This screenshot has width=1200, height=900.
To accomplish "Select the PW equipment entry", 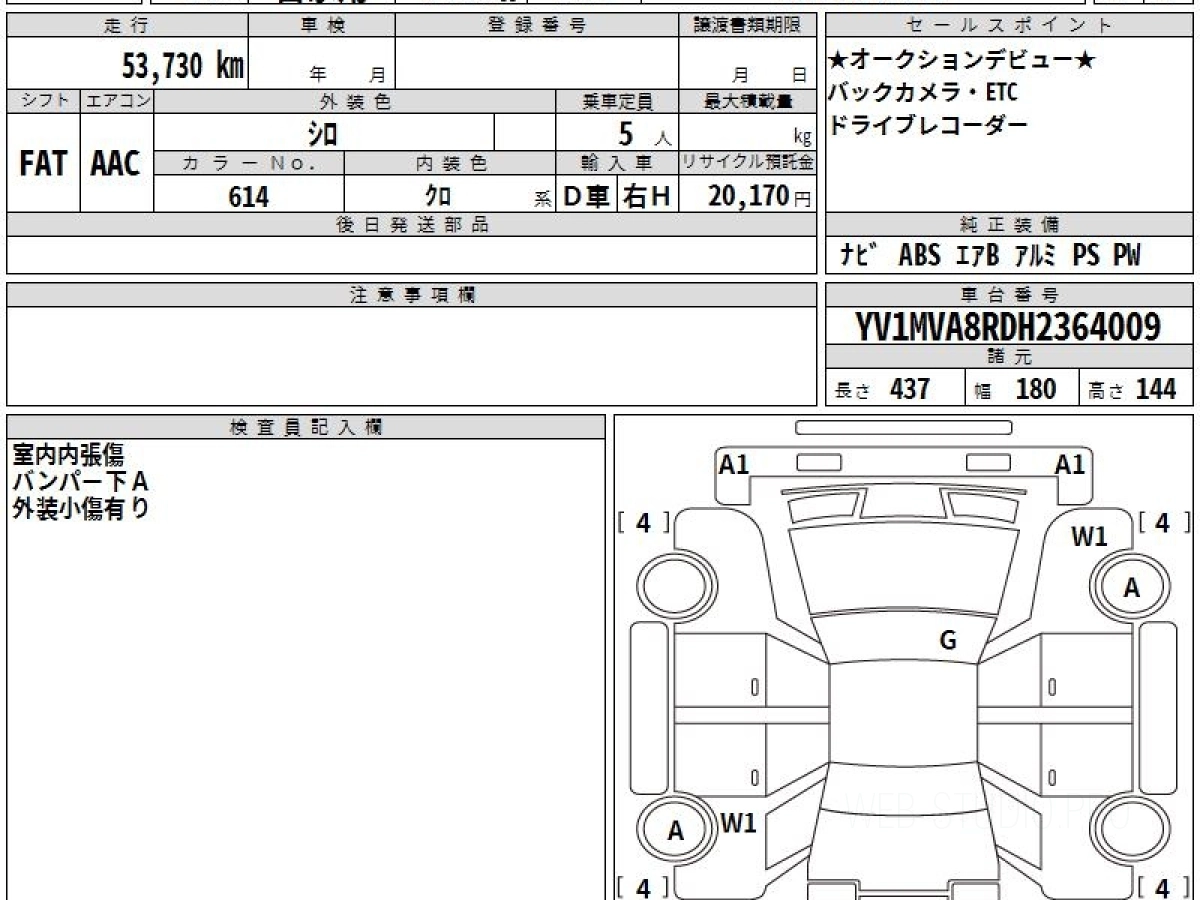I will click(x=1127, y=256).
